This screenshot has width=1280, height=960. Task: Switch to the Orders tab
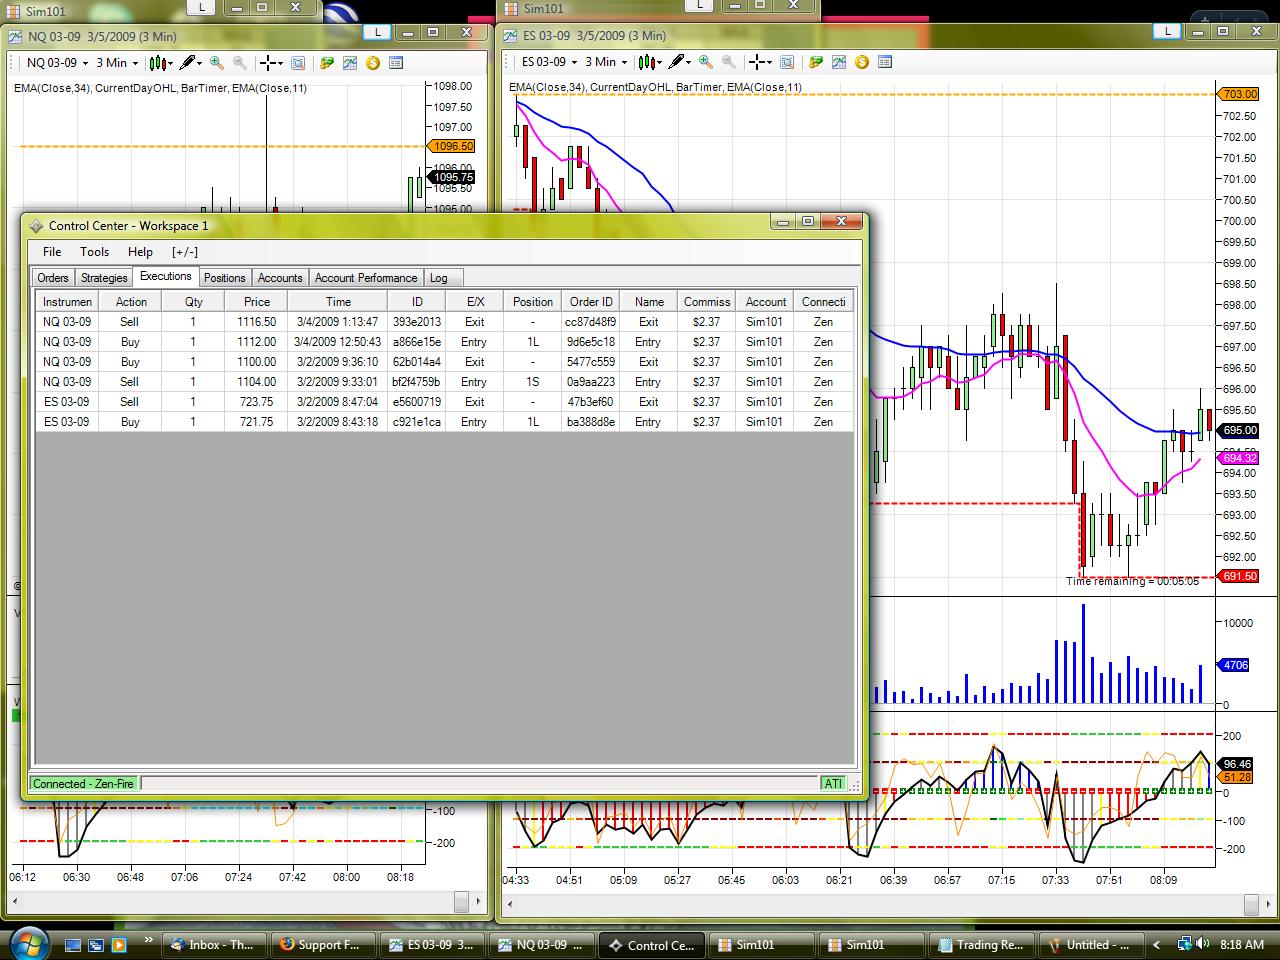point(53,278)
